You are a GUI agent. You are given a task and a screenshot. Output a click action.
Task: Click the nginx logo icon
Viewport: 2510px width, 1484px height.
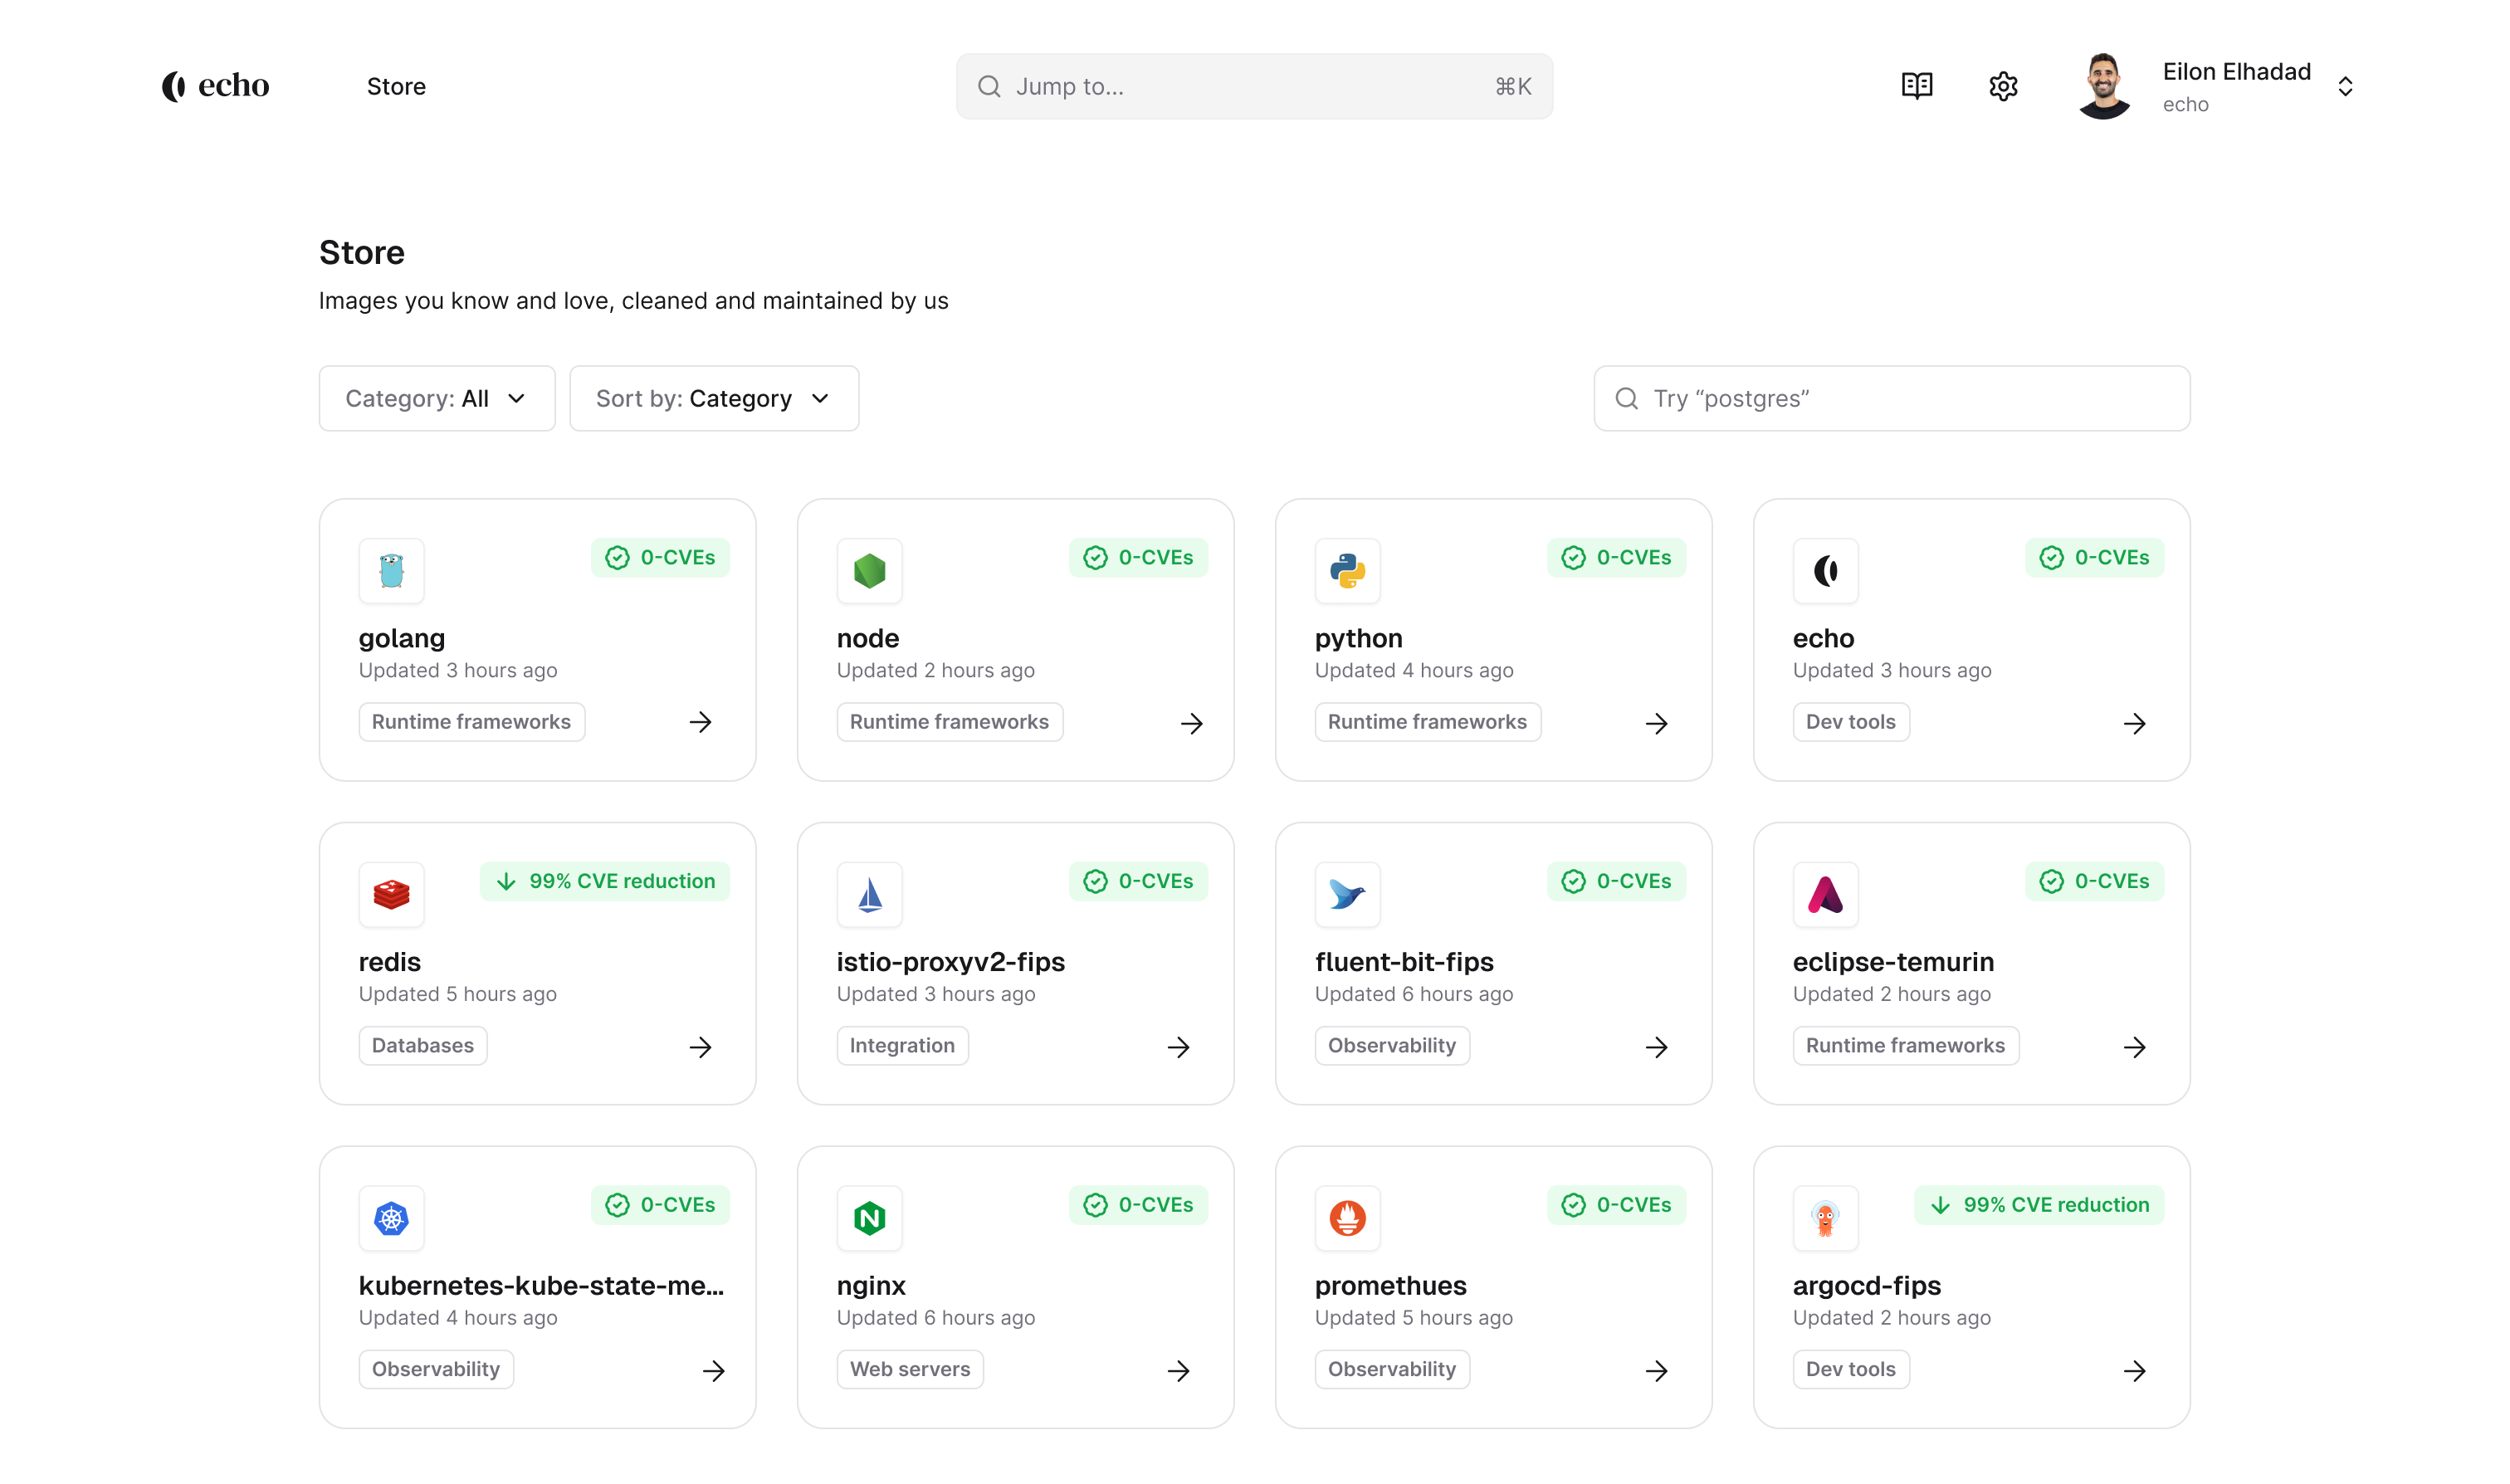869,1218
